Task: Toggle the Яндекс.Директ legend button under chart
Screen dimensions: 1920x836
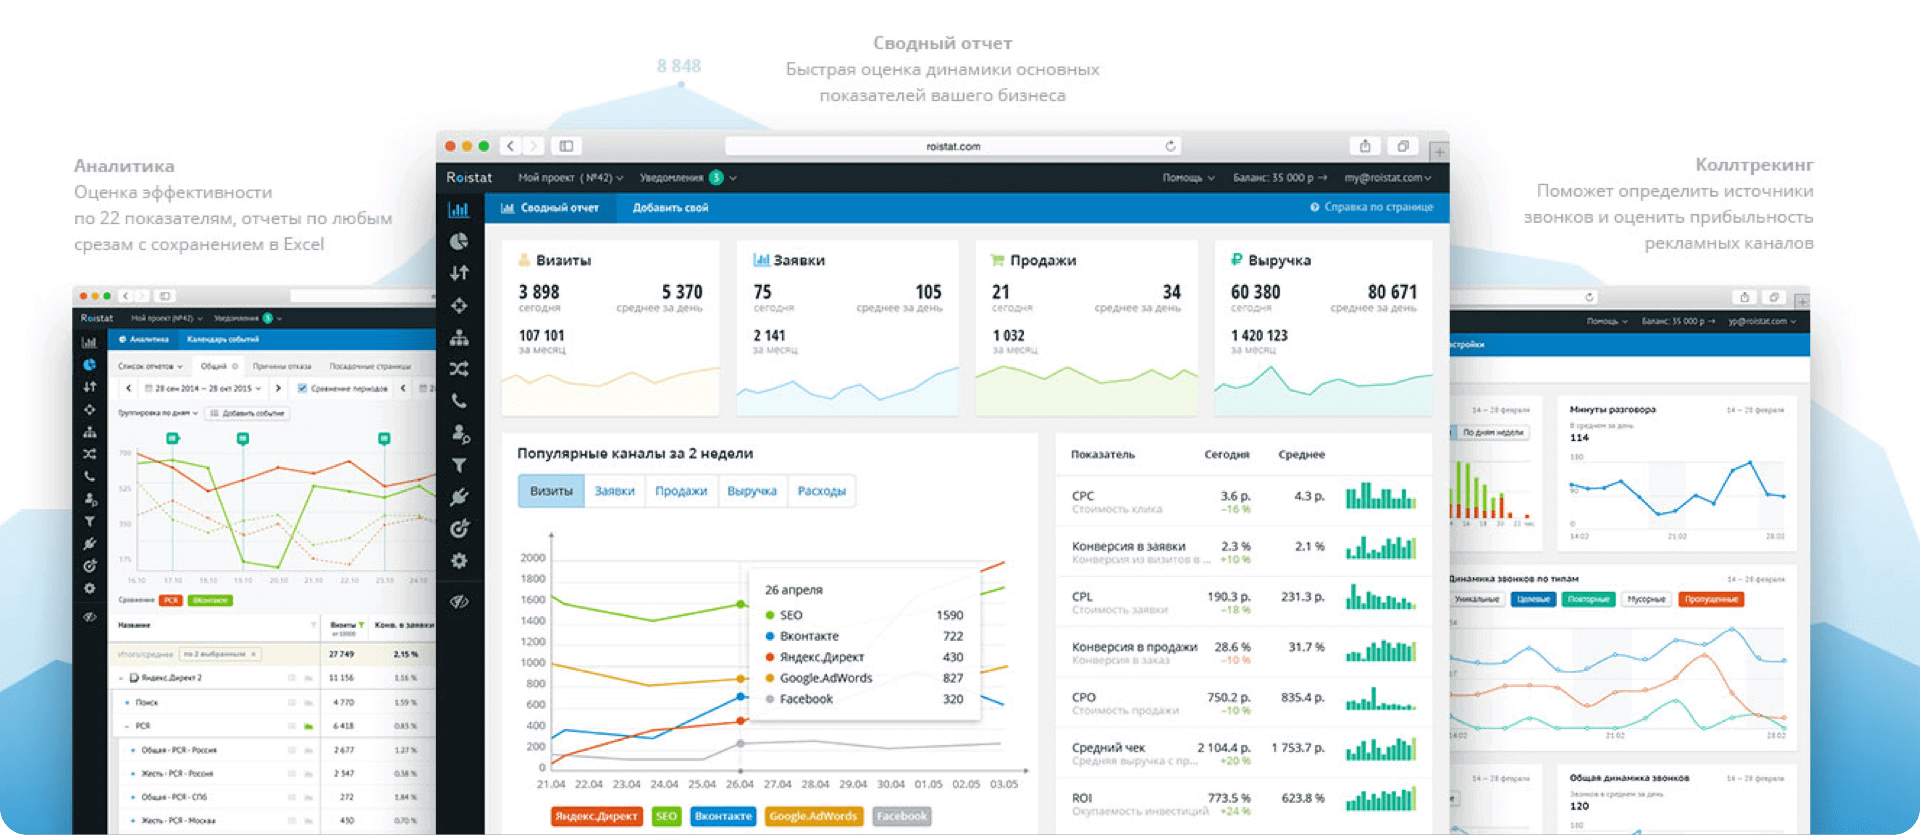Action: (596, 816)
